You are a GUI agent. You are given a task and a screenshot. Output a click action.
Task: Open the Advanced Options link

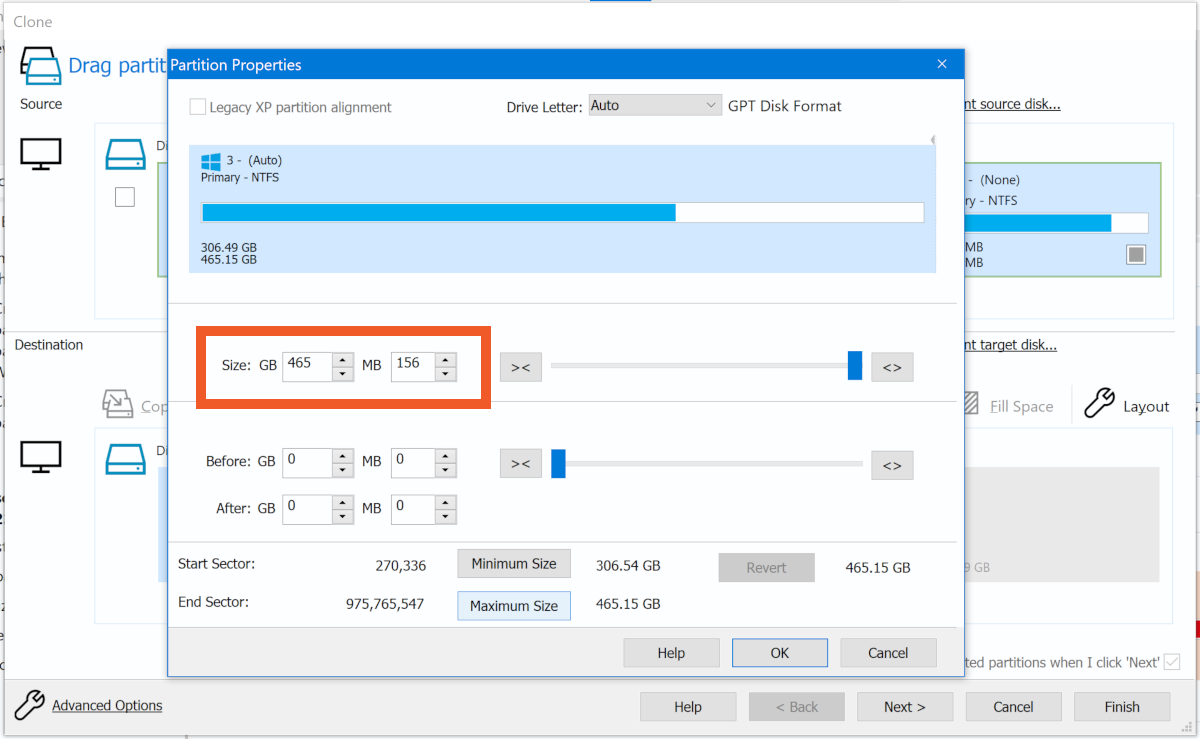107,706
